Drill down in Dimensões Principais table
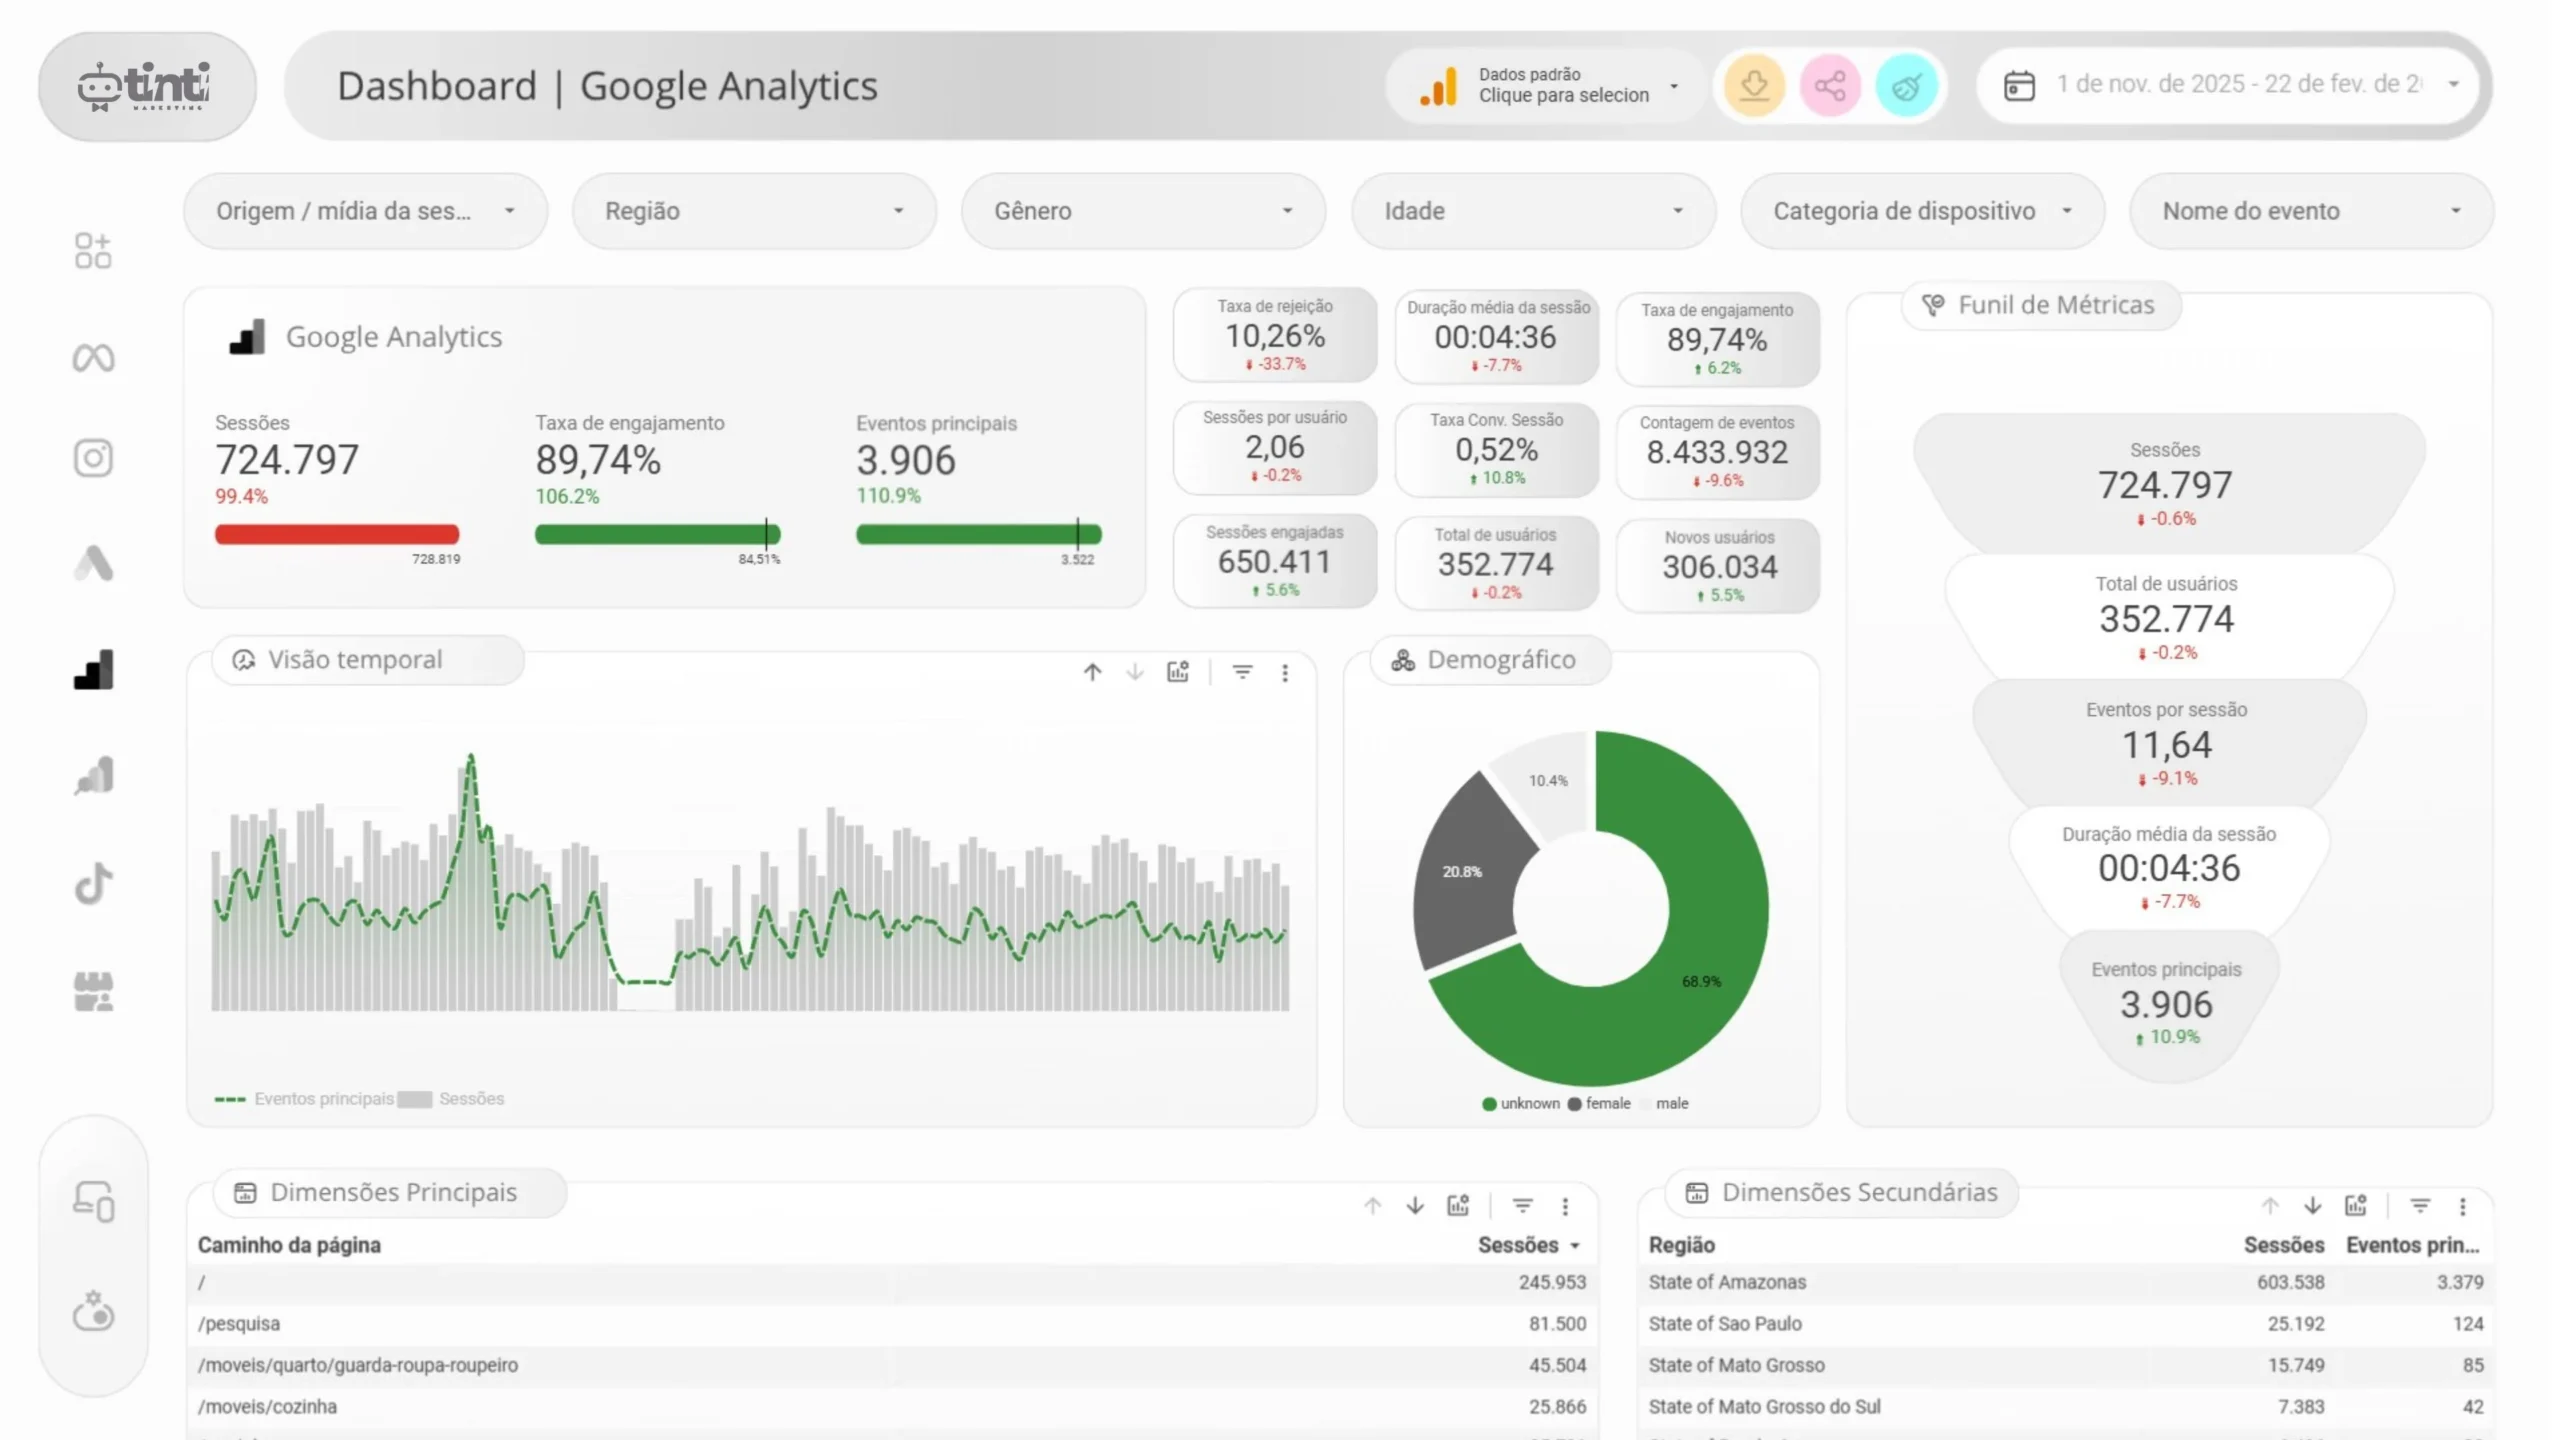 tap(1414, 1206)
